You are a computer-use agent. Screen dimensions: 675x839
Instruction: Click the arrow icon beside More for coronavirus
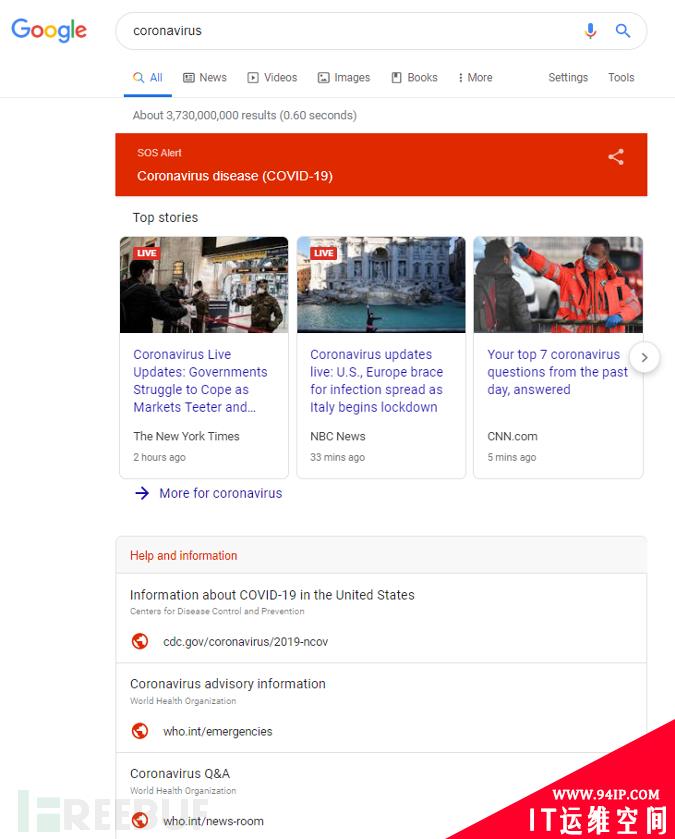(x=142, y=493)
